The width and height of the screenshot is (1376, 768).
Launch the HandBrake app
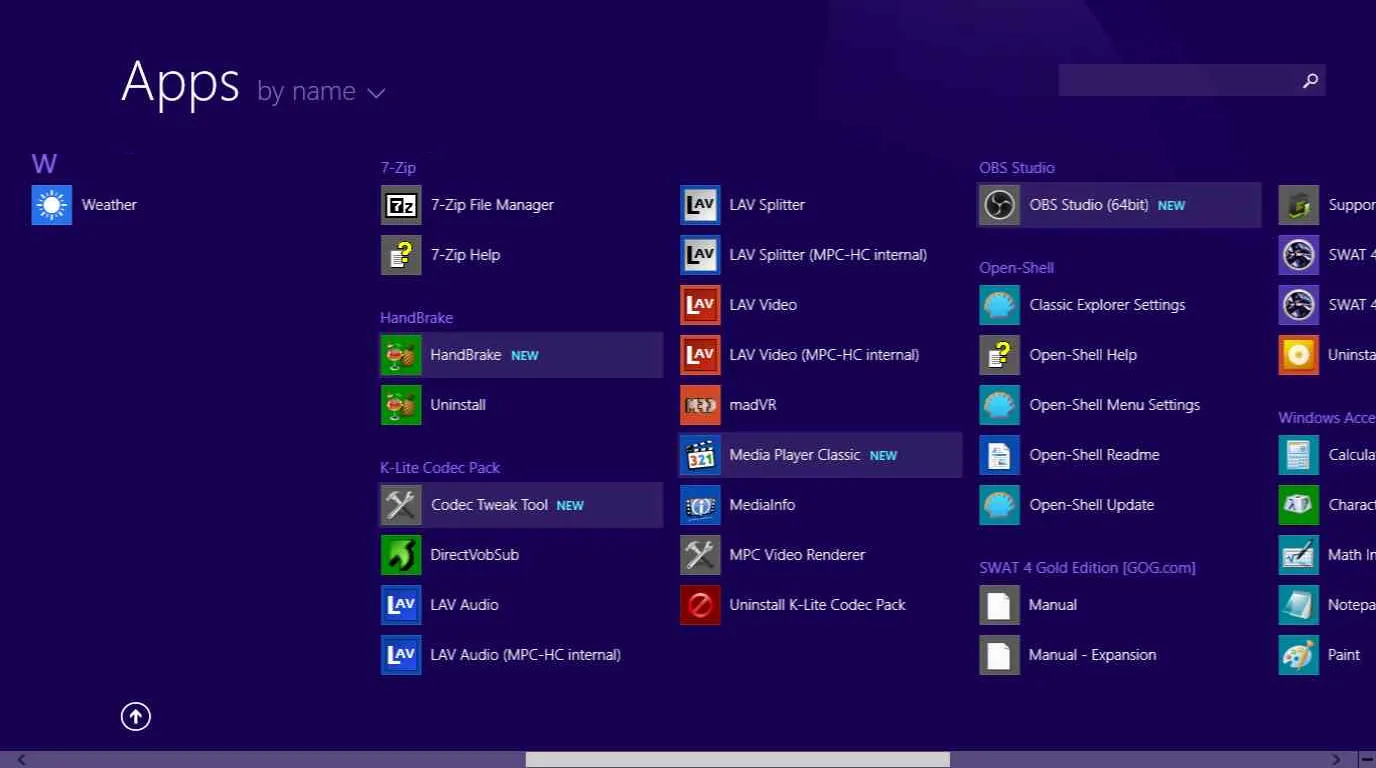[x=521, y=355]
